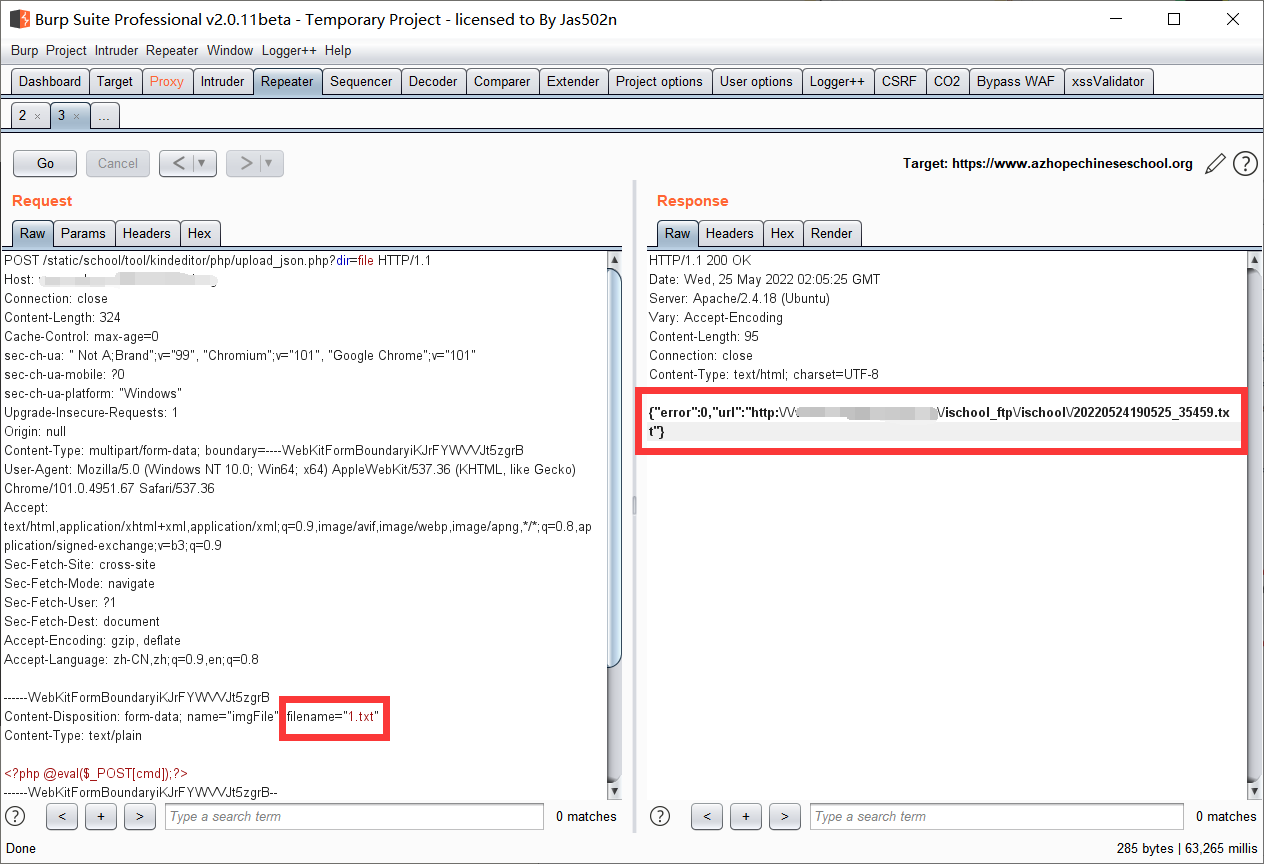Open forward history dropdown arrow
1264x864 pixels.
click(x=271, y=163)
